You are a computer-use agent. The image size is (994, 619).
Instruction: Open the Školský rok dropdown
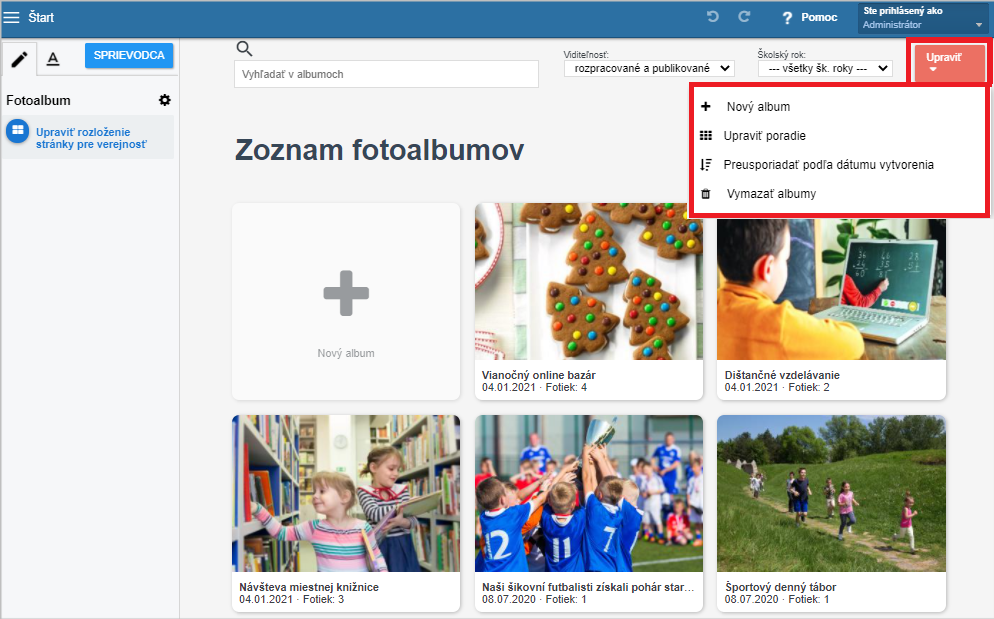825,68
